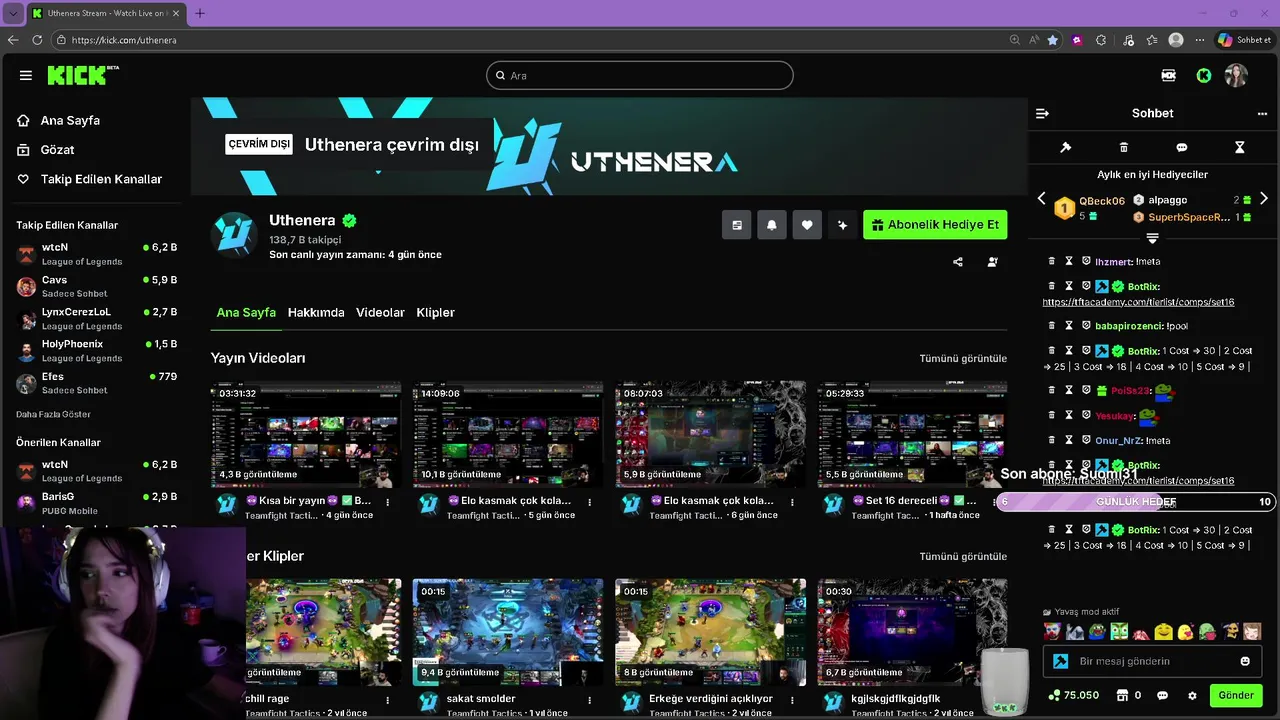Click the GÜNLÜK HEDEF progress bar
Image resolution: width=1280 pixels, height=720 pixels.
point(1135,502)
